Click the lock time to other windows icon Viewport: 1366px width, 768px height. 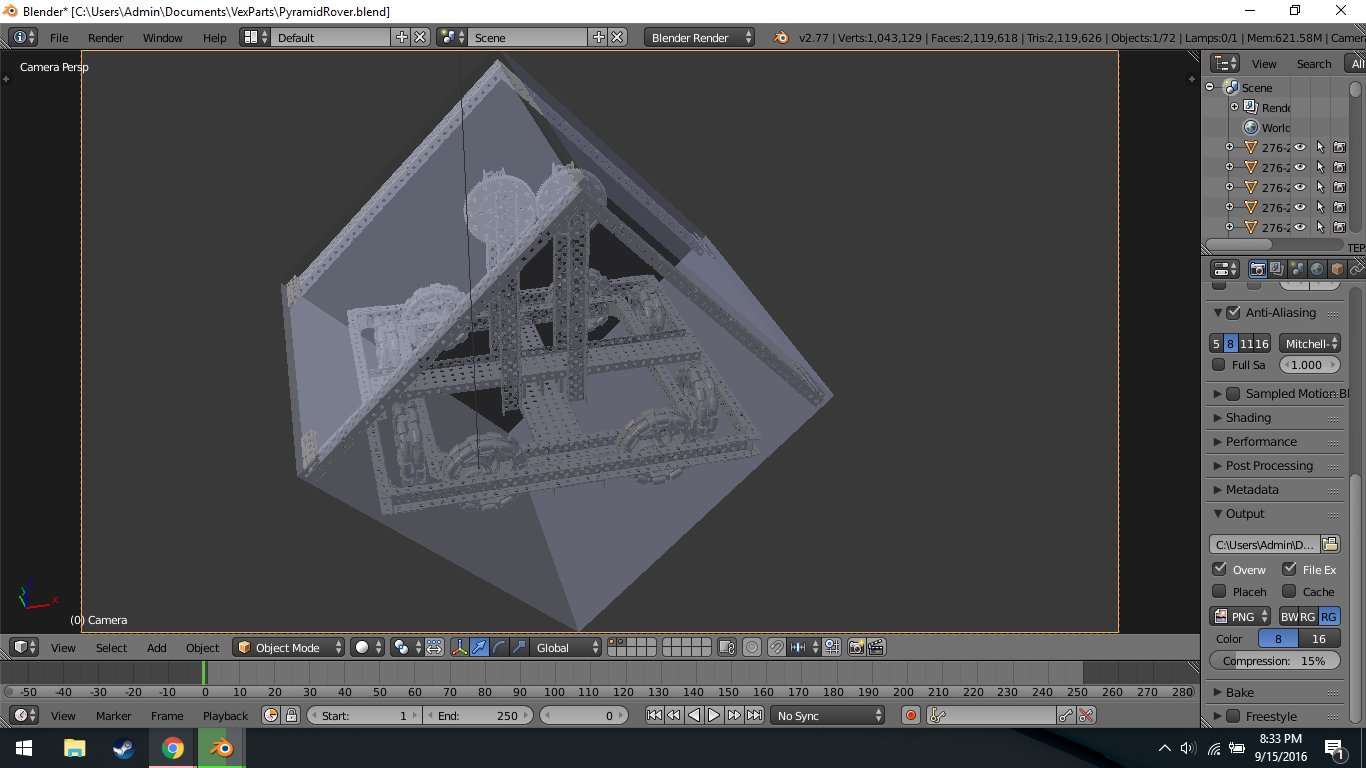291,715
